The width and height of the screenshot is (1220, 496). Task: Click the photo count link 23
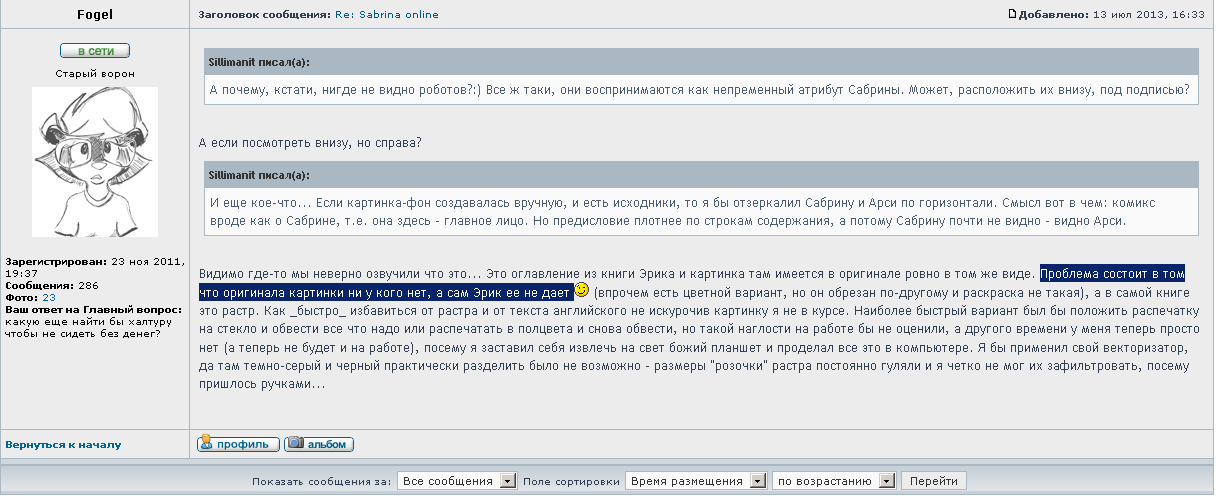(48, 297)
